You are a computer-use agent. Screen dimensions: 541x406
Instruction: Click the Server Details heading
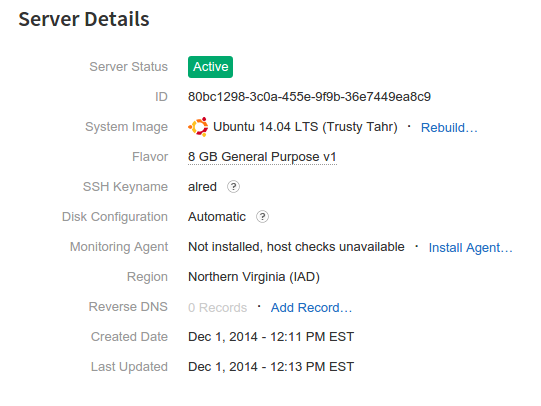coord(84,19)
